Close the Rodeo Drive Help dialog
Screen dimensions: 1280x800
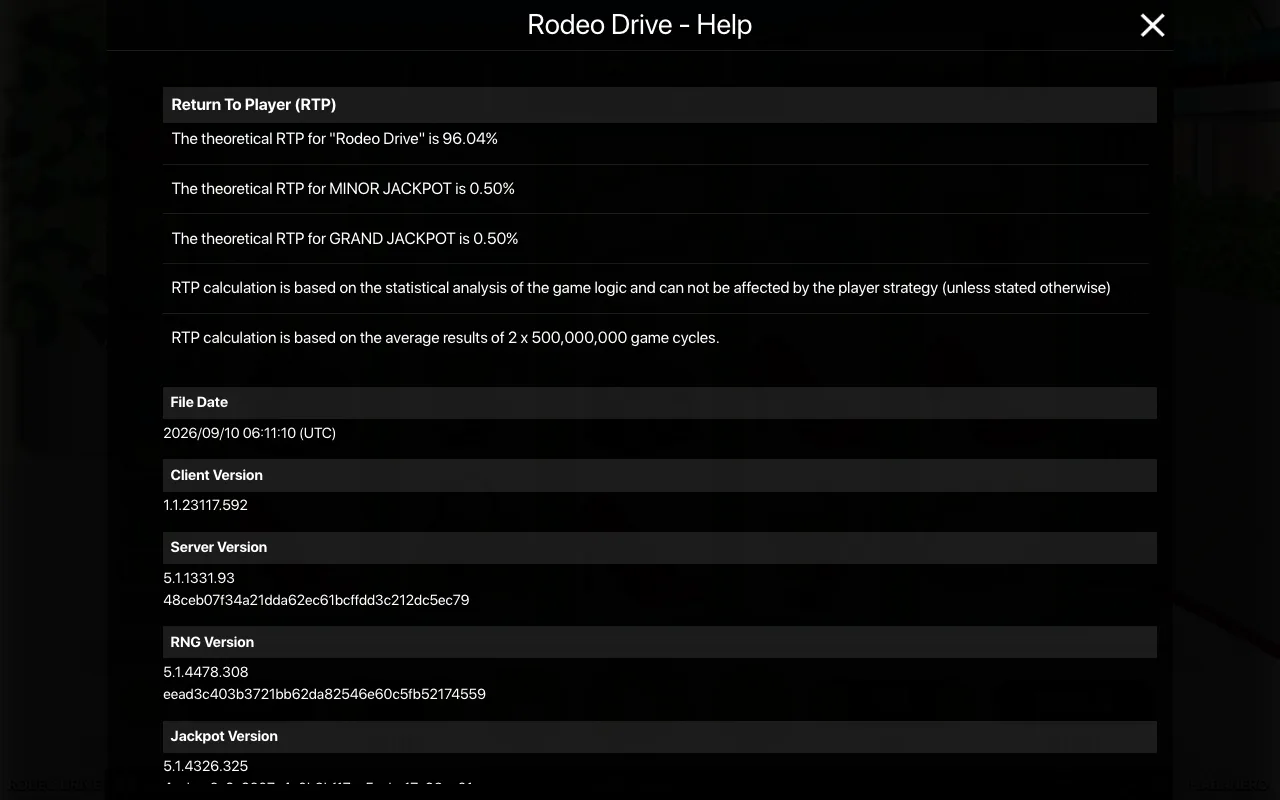click(x=1152, y=25)
